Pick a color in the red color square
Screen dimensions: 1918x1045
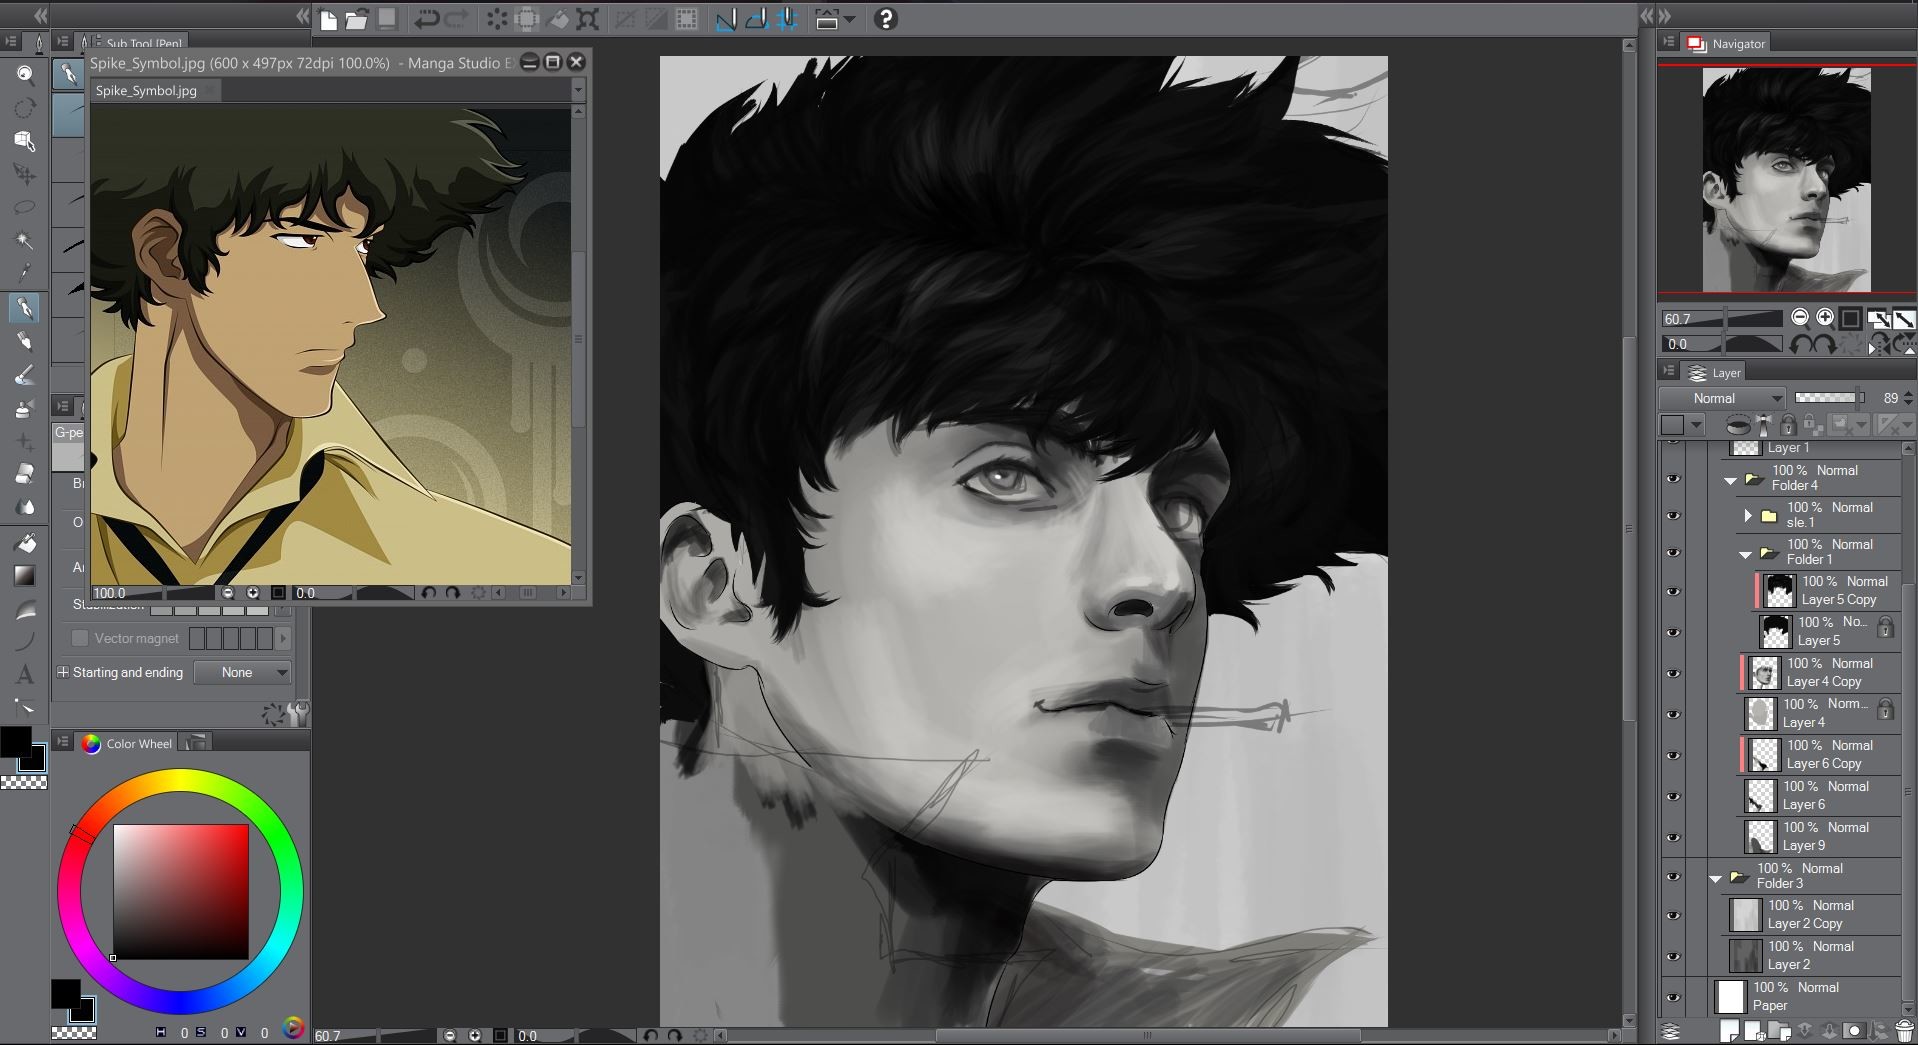coord(181,892)
